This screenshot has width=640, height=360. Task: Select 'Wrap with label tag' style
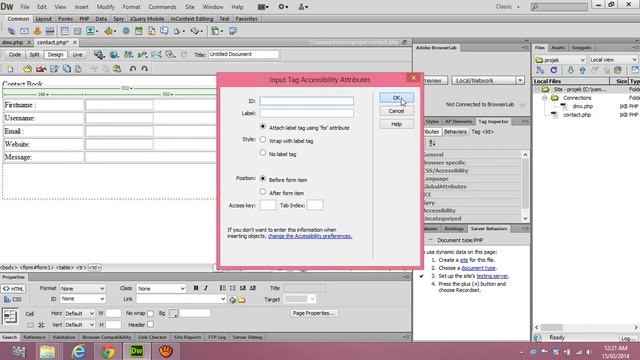(x=263, y=140)
